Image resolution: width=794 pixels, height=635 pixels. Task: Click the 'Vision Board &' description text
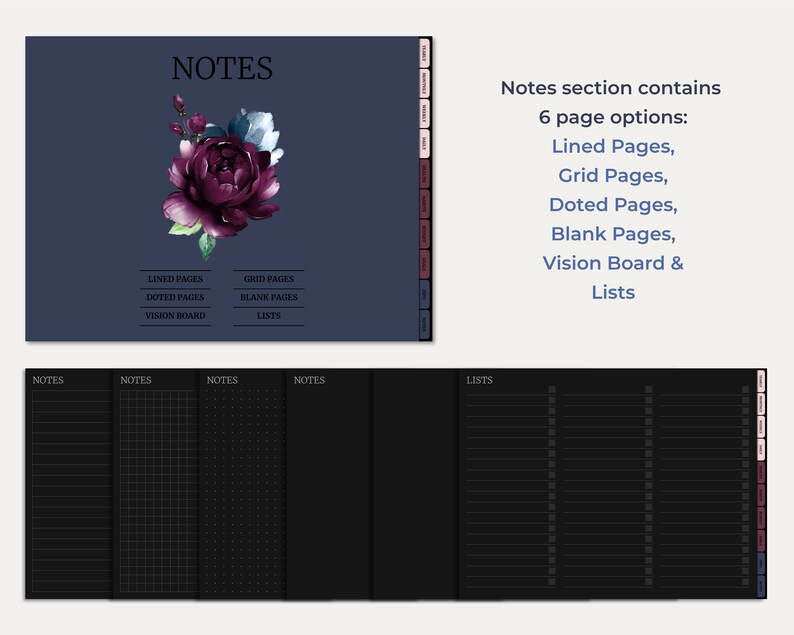(613, 263)
